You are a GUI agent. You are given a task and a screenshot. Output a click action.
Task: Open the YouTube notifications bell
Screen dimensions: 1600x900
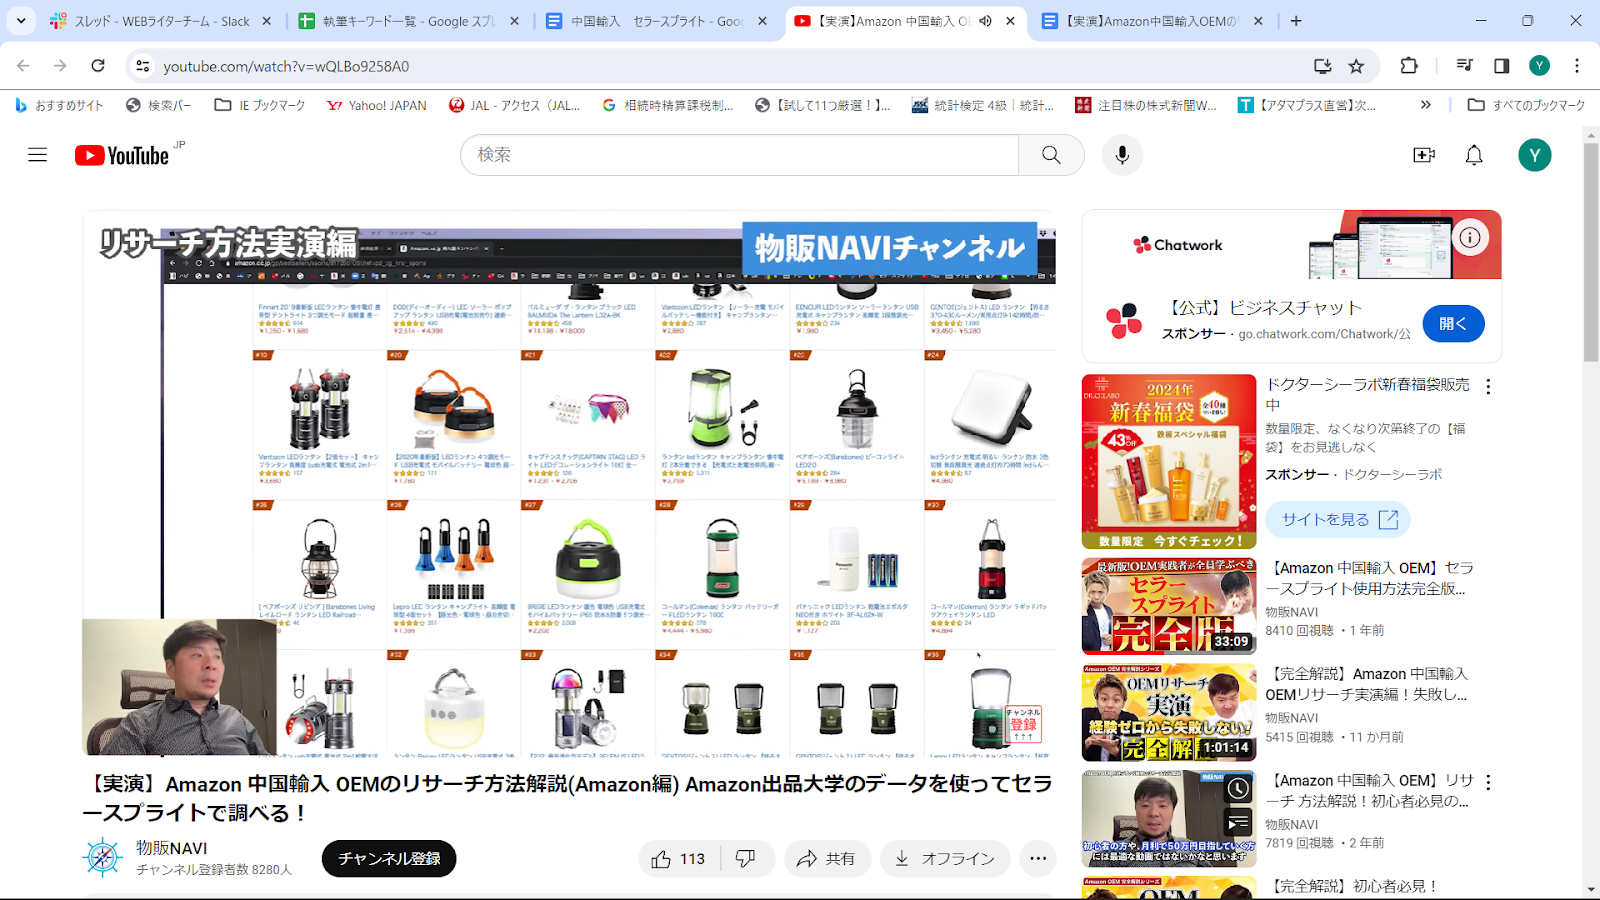pyautogui.click(x=1474, y=155)
